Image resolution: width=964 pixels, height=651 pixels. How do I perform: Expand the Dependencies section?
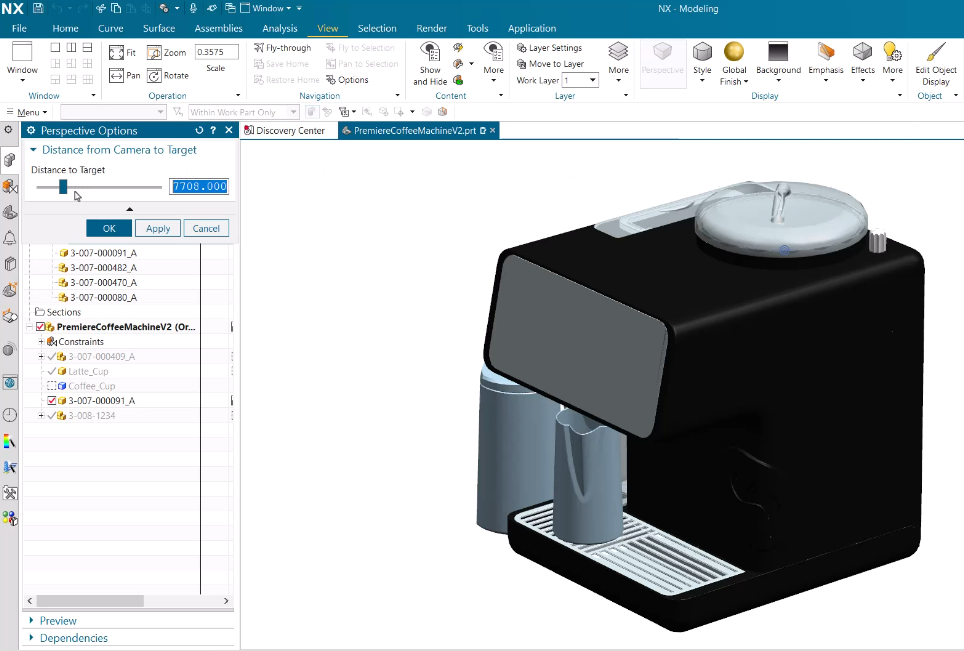[x=73, y=638]
